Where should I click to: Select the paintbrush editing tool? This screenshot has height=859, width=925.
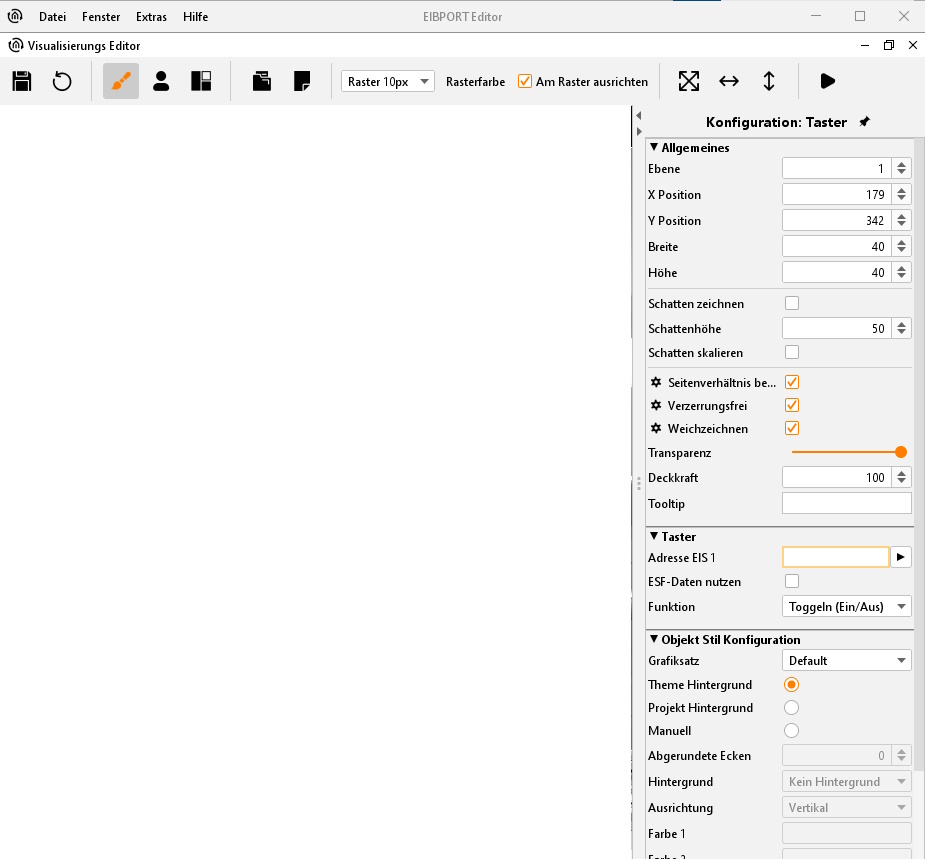(x=121, y=81)
